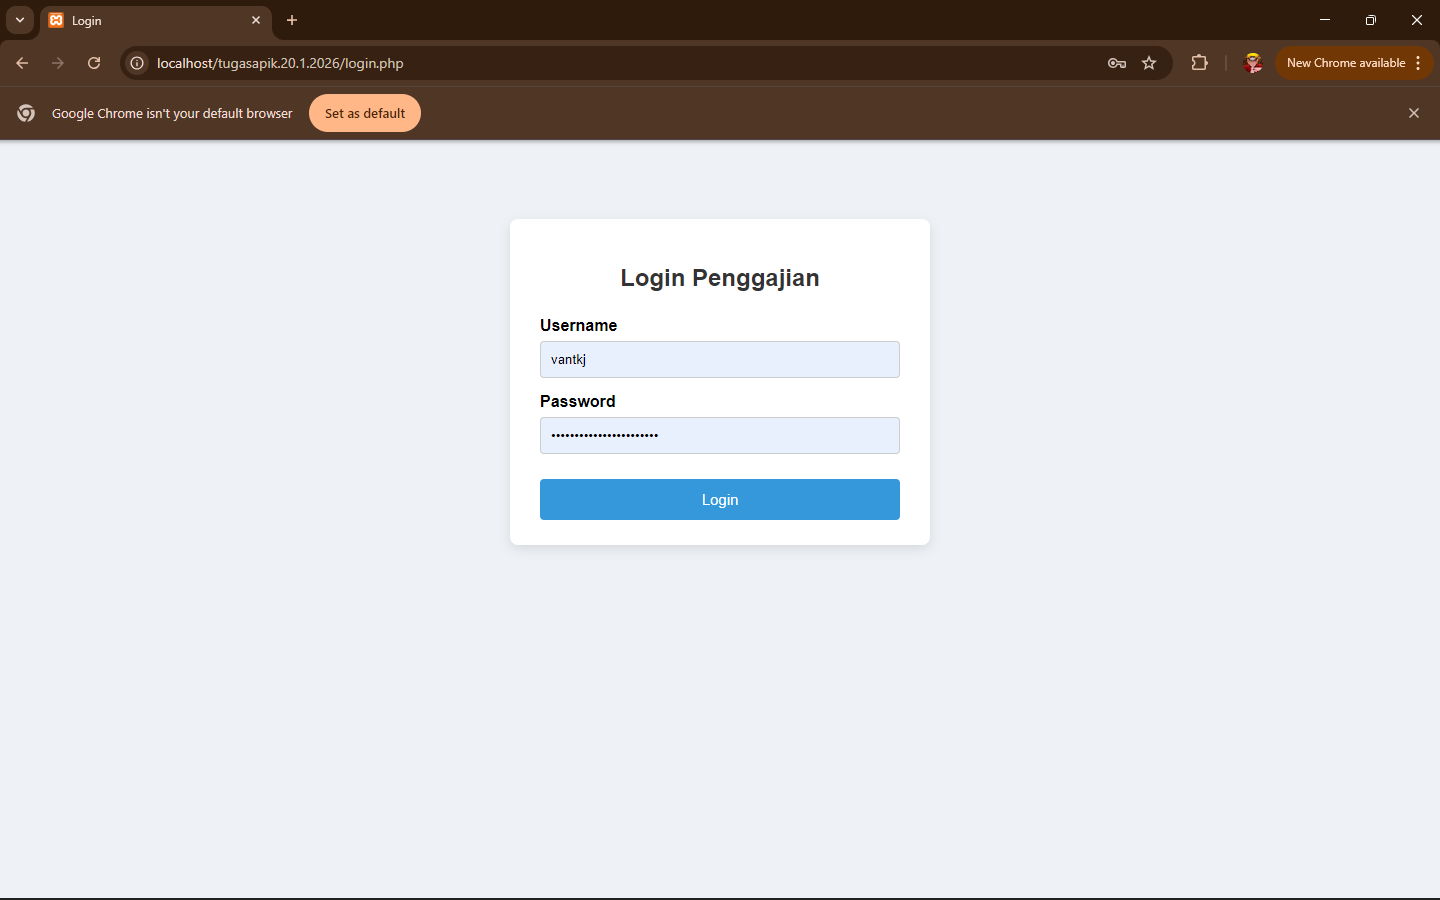The width and height of the screenshot is (1440, 900).
Task: View site information icon in address bar
Action: pyautogui.click(x=137, y=63)
